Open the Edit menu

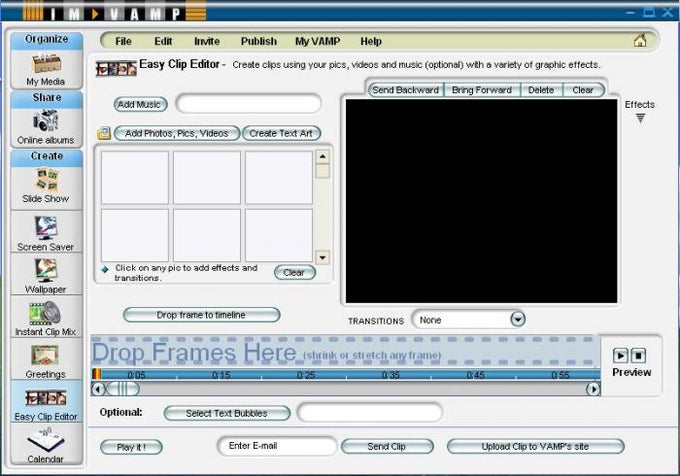[x=163, y=41]
